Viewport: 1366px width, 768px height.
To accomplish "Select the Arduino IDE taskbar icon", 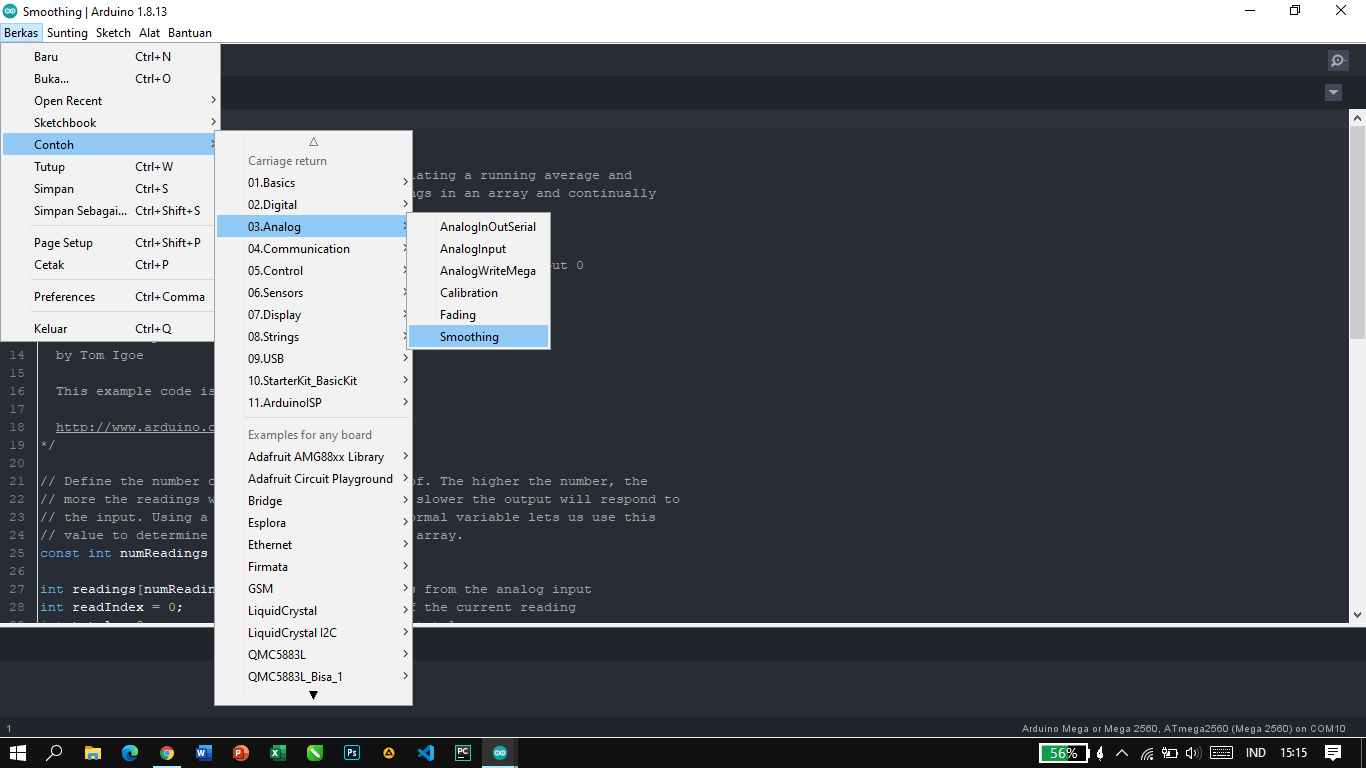I will [500, 753].
